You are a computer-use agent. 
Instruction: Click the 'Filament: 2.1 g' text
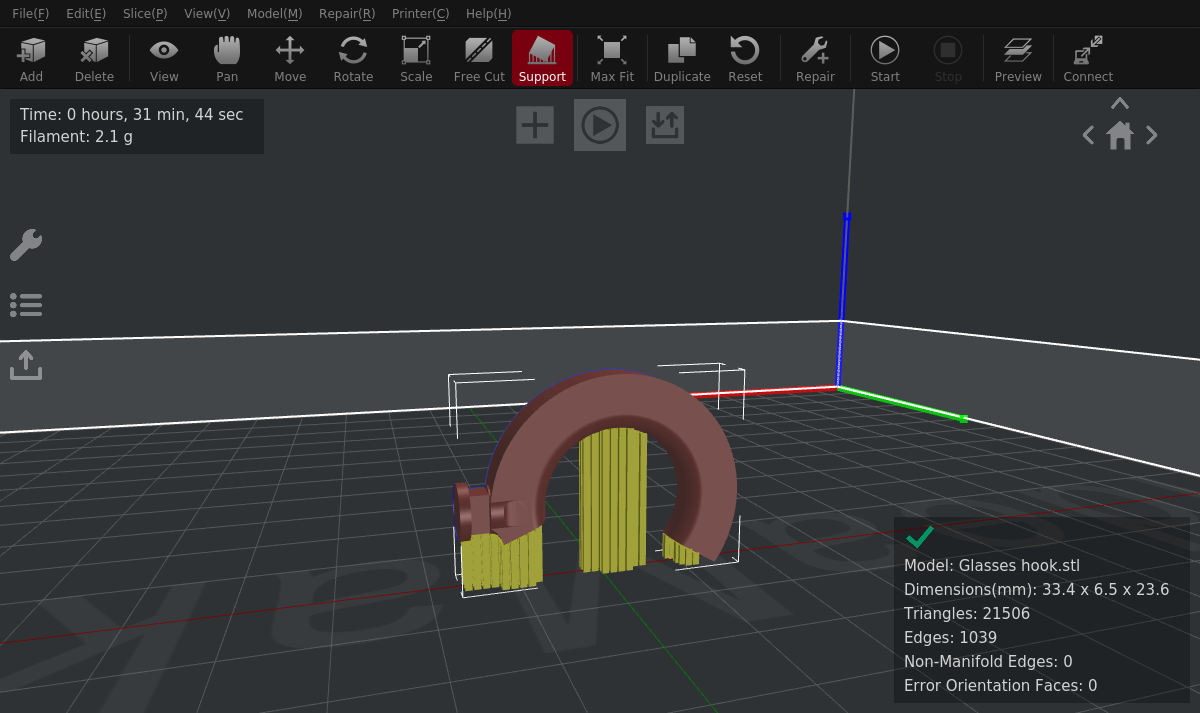point(76,137)
